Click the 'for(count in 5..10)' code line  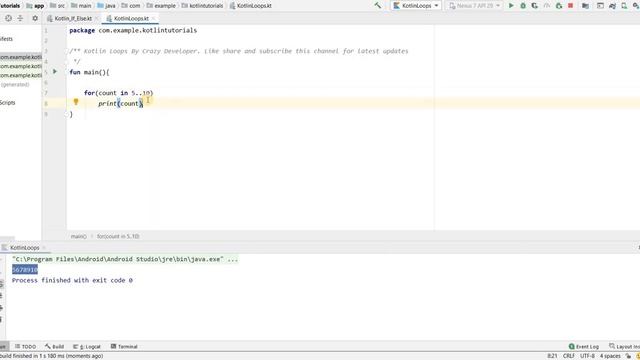click(x=118, y=93)
